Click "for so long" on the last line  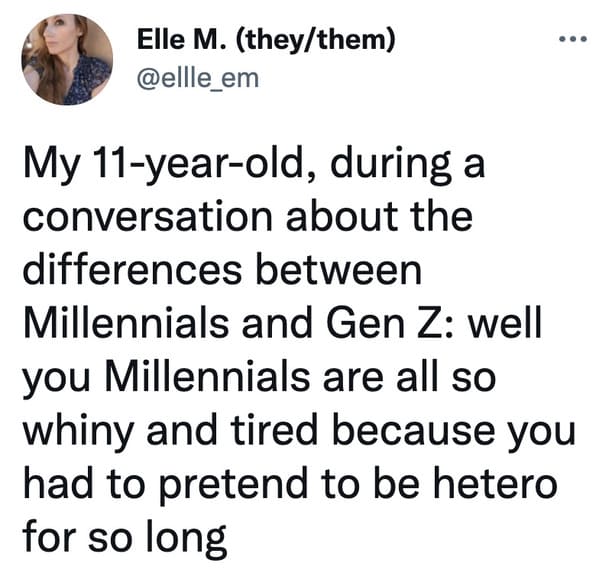[125, 538]
